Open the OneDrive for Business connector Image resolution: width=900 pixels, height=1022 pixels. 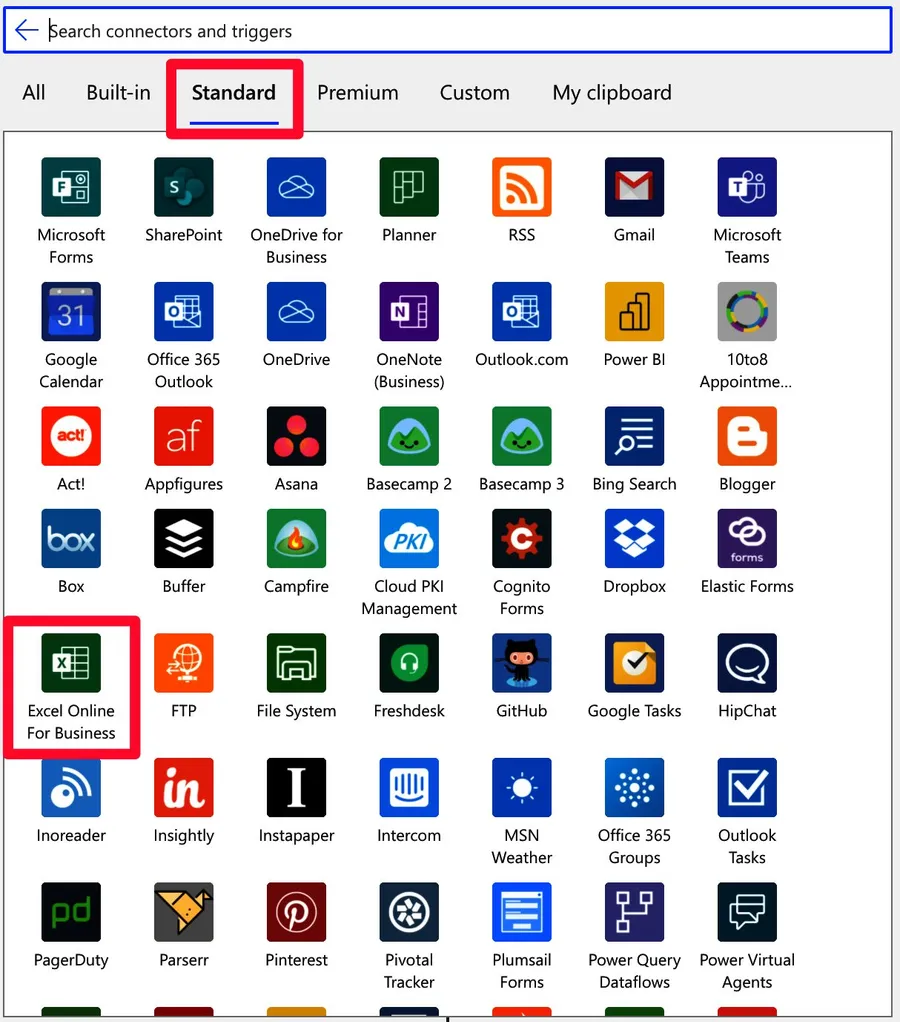point(296,186)
